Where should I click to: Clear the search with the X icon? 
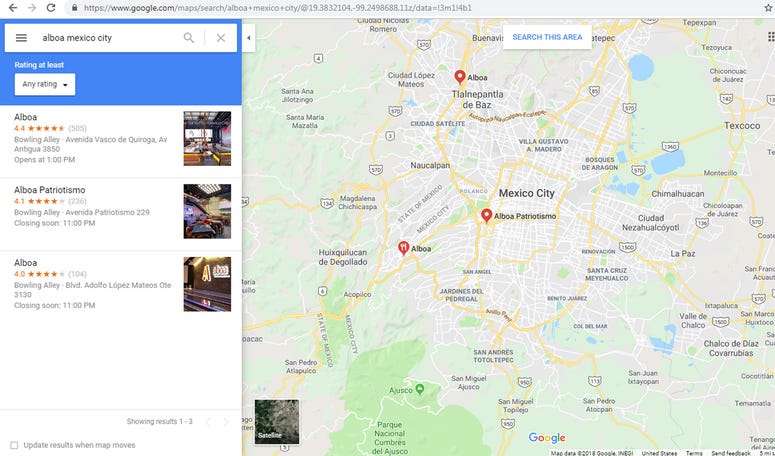(x=221, y=38)
